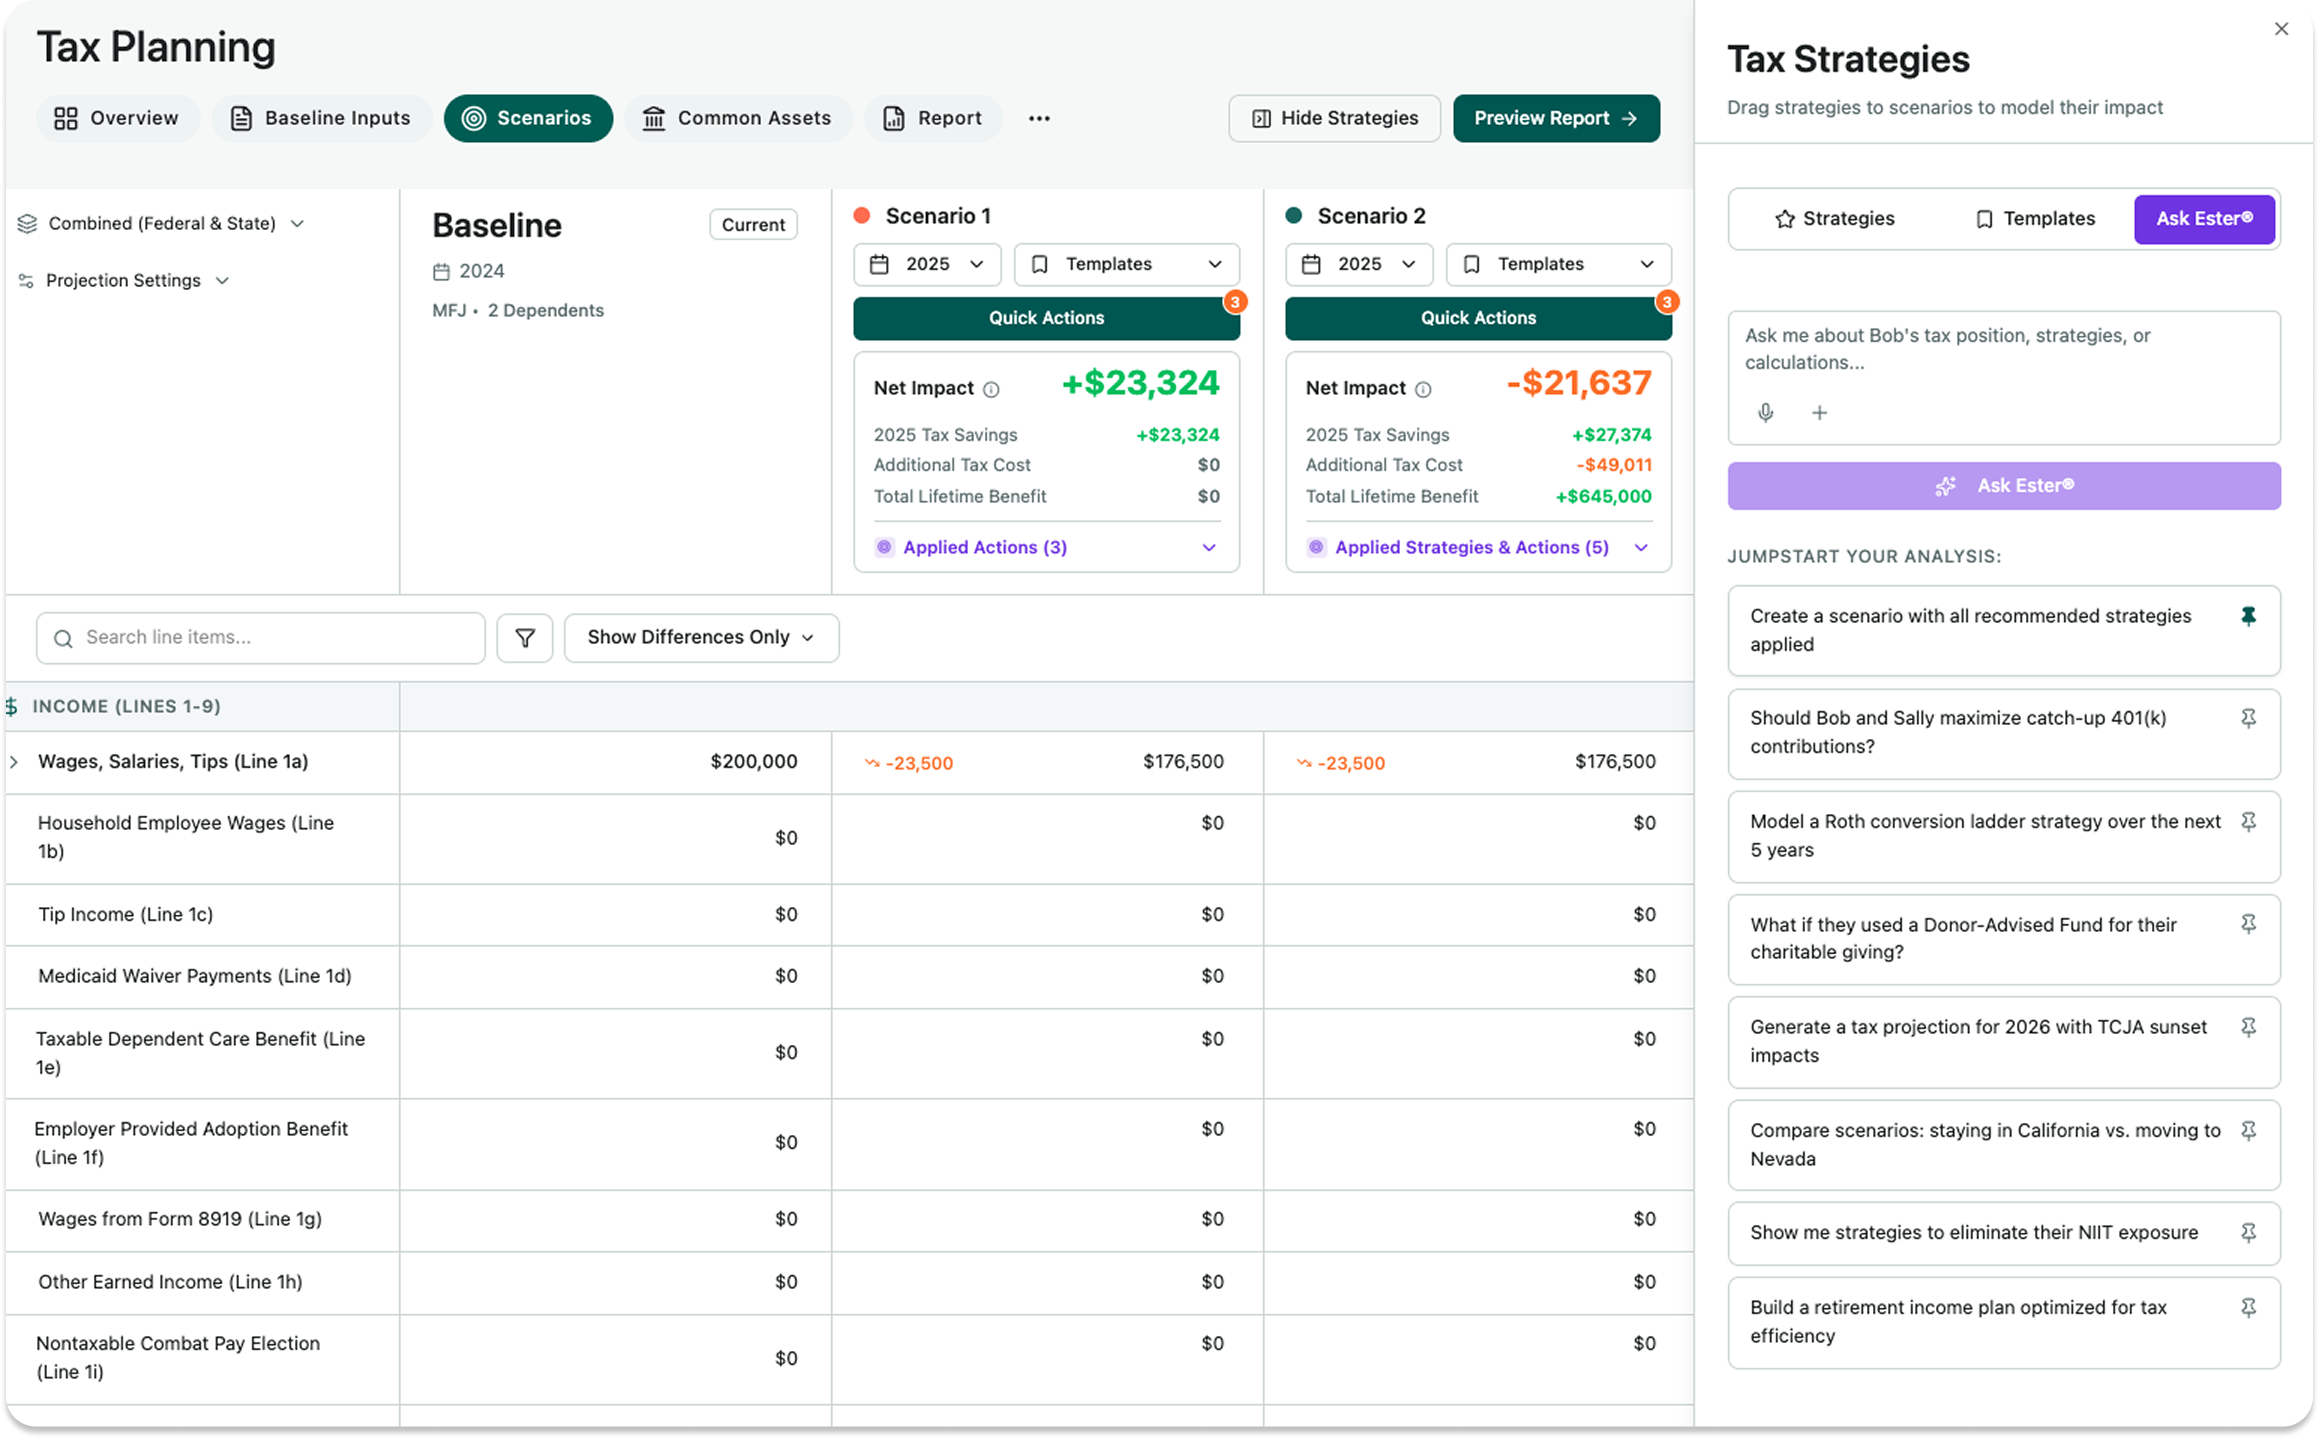Screen dimensions: 2319x1439
Task: Open the three-dots more options menu
Action: pyautogui.click(x=1039, y=119)
